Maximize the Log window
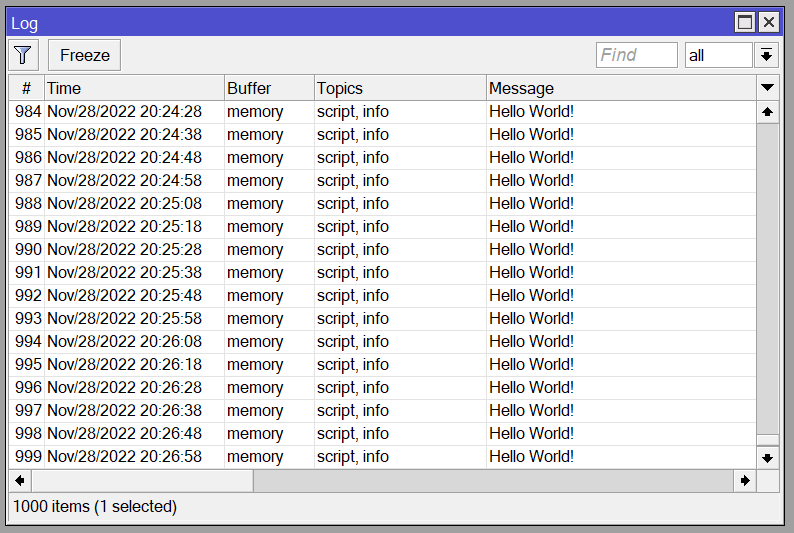This screenshot has width=794, height=533. click(x=745, y=22)
